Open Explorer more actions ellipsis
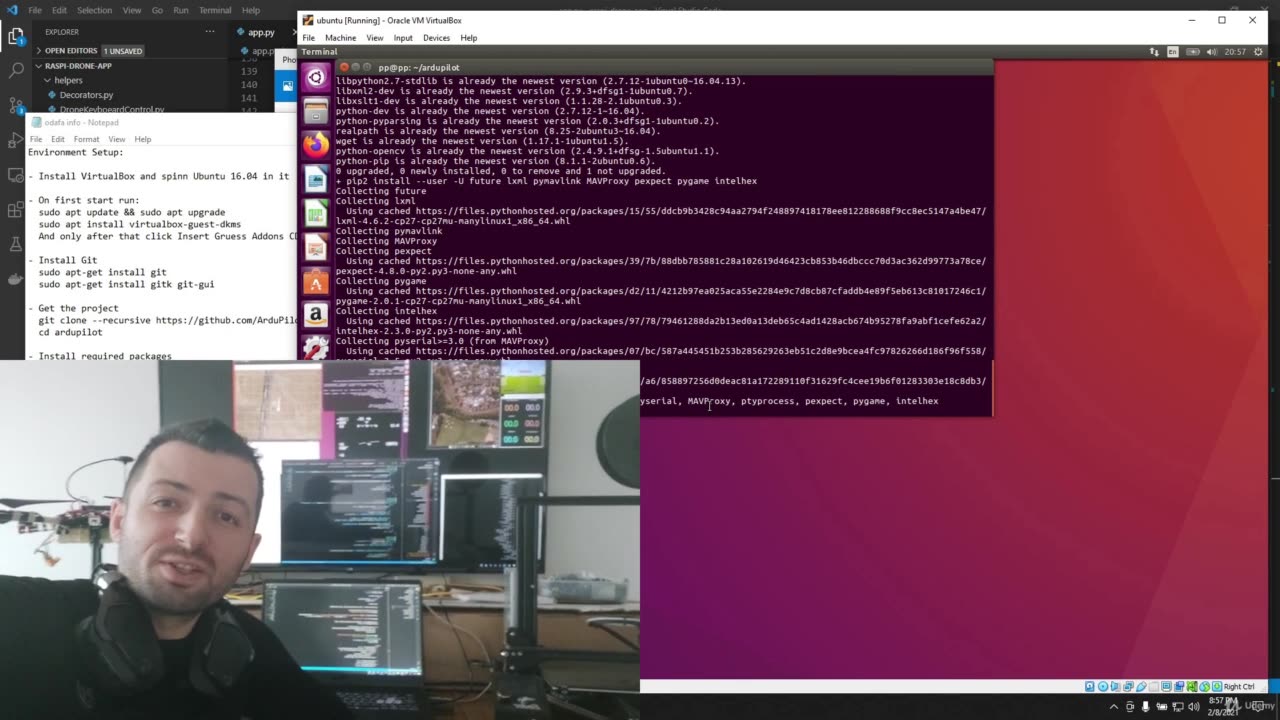The width and height of the screenshot is (1280, 720). 210,32
